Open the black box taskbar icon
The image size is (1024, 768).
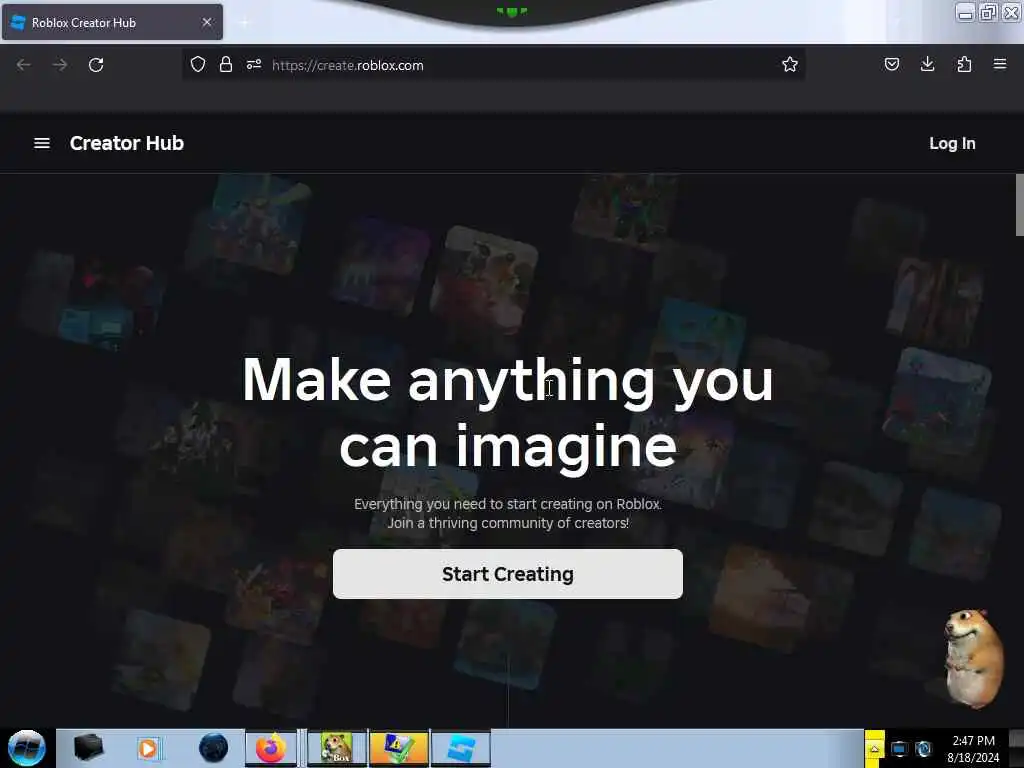[x=89, y=748]
